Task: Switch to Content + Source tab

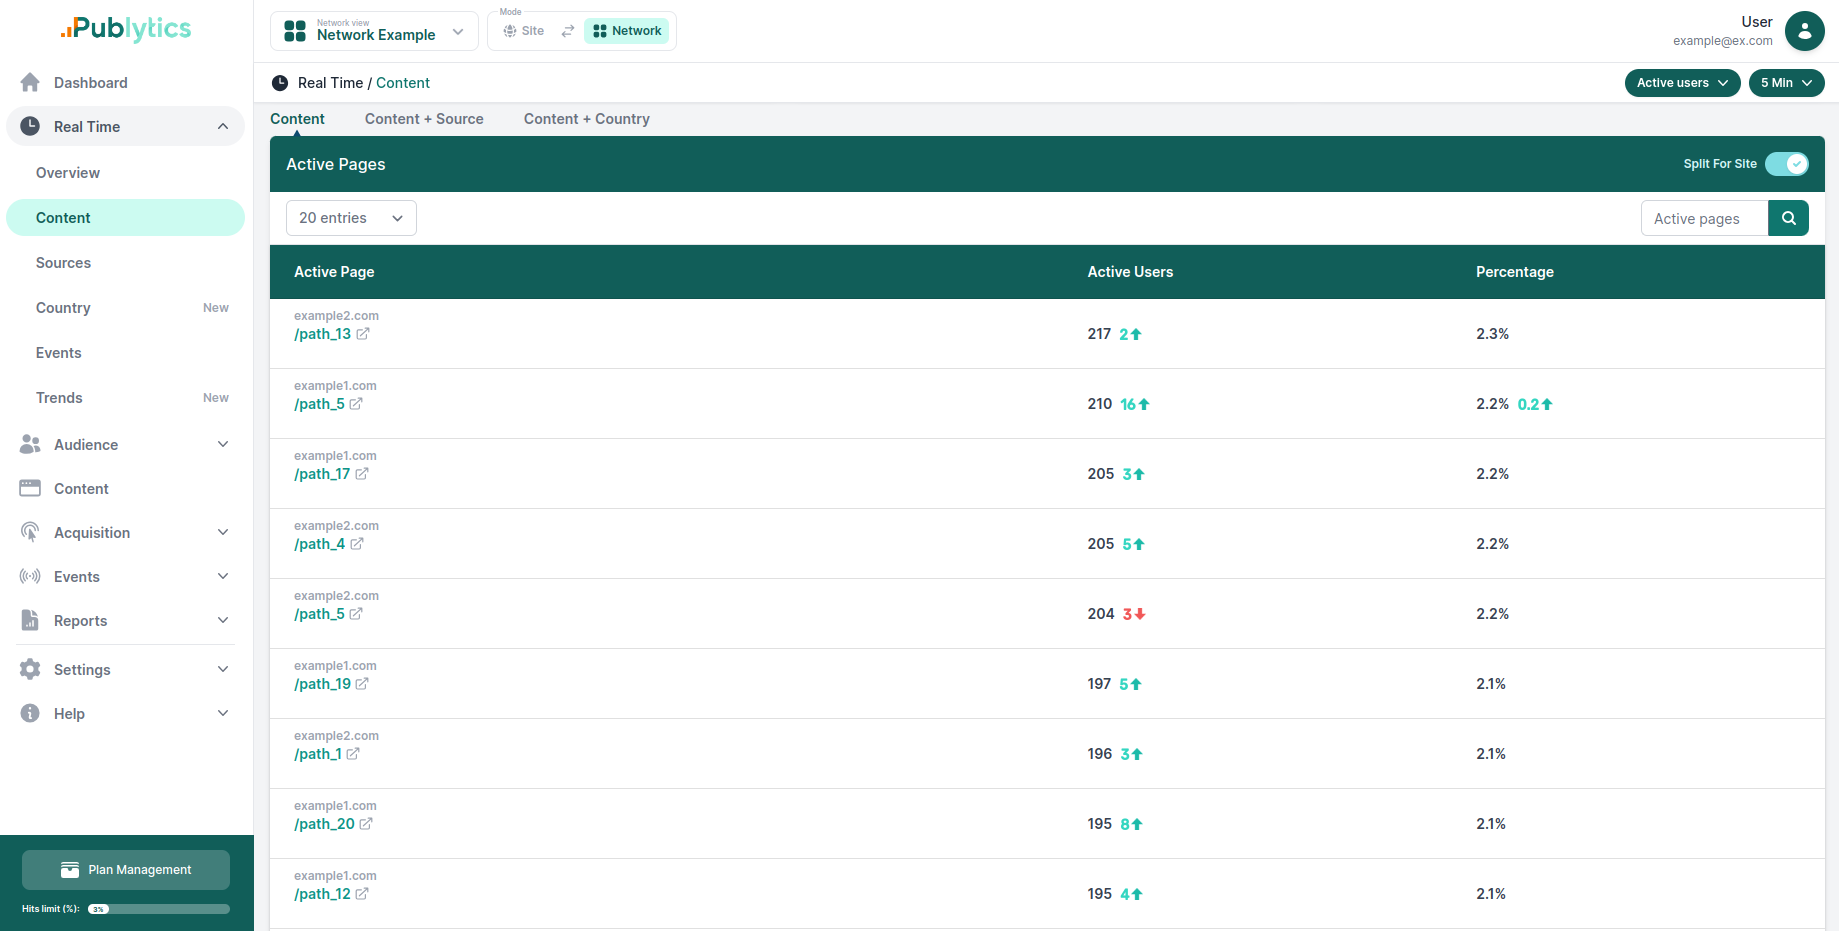Action: pyautogui.click(x=424, y=119)
